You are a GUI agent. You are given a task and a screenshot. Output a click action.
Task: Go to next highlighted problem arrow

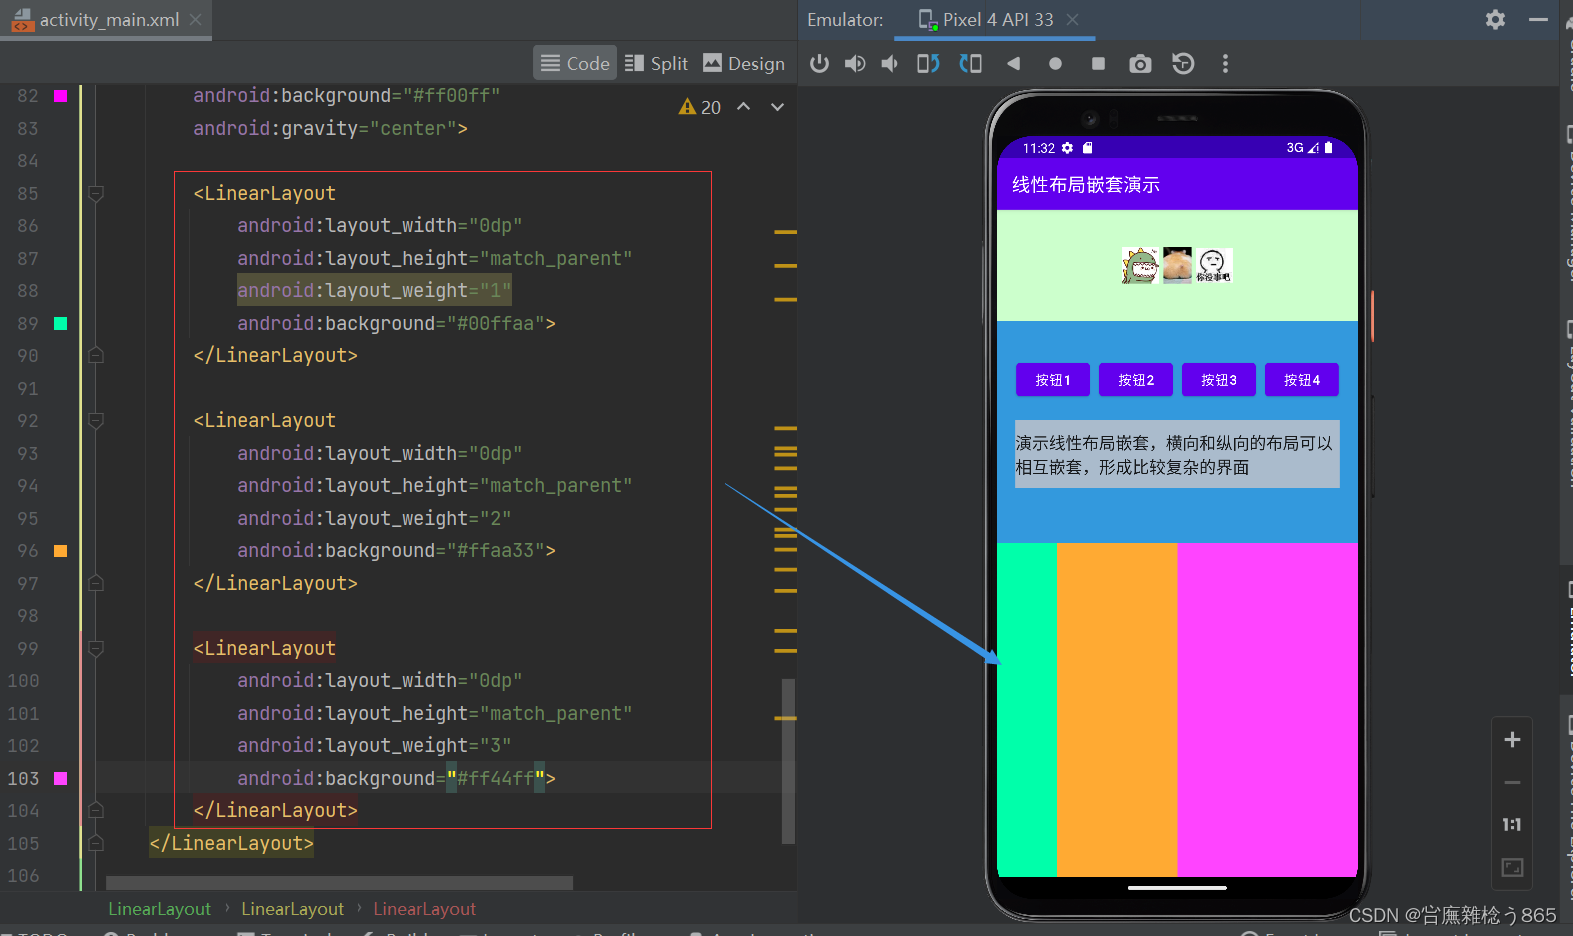click(777, 107)
